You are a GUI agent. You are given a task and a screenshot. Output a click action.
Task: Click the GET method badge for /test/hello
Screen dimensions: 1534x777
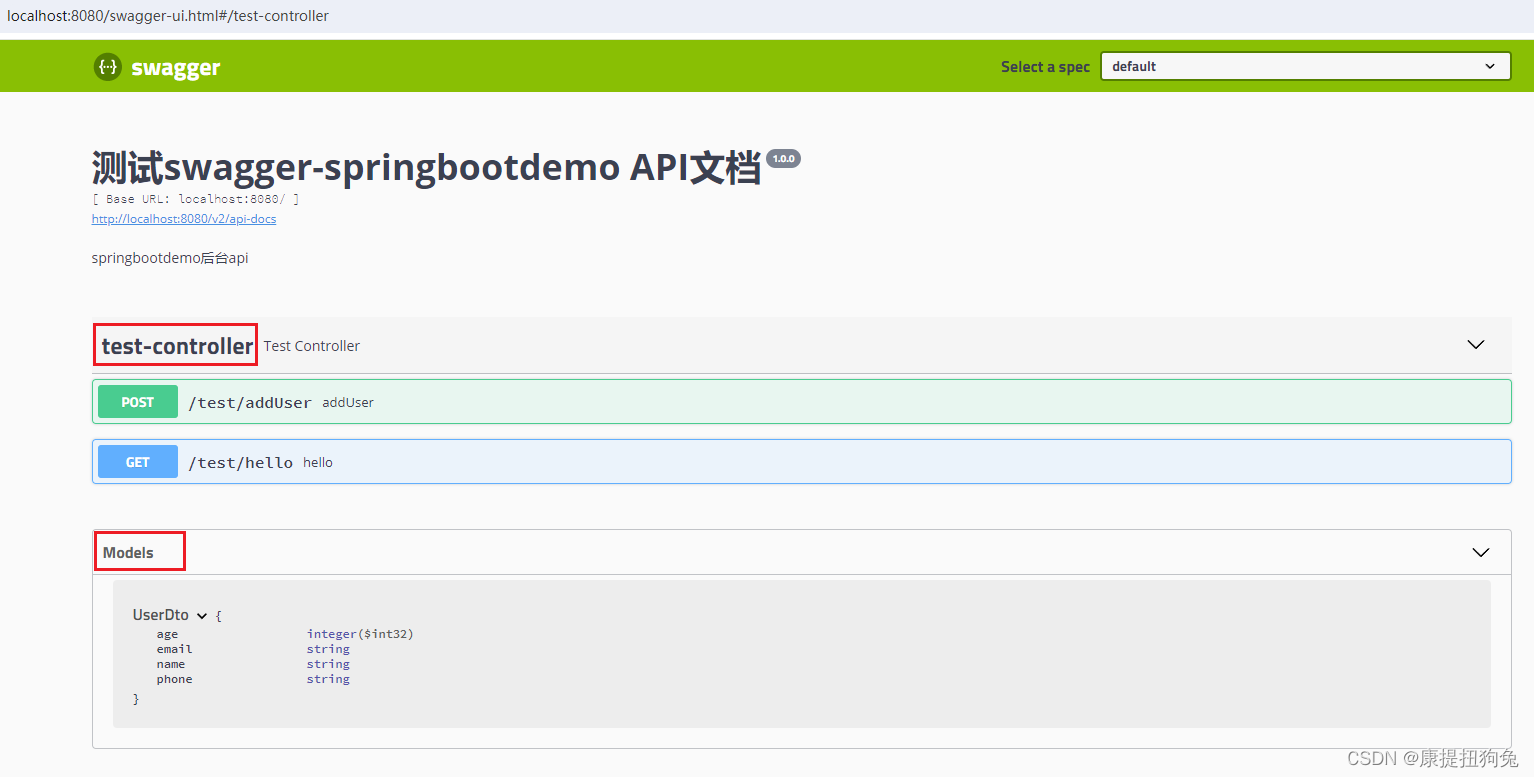138,462
